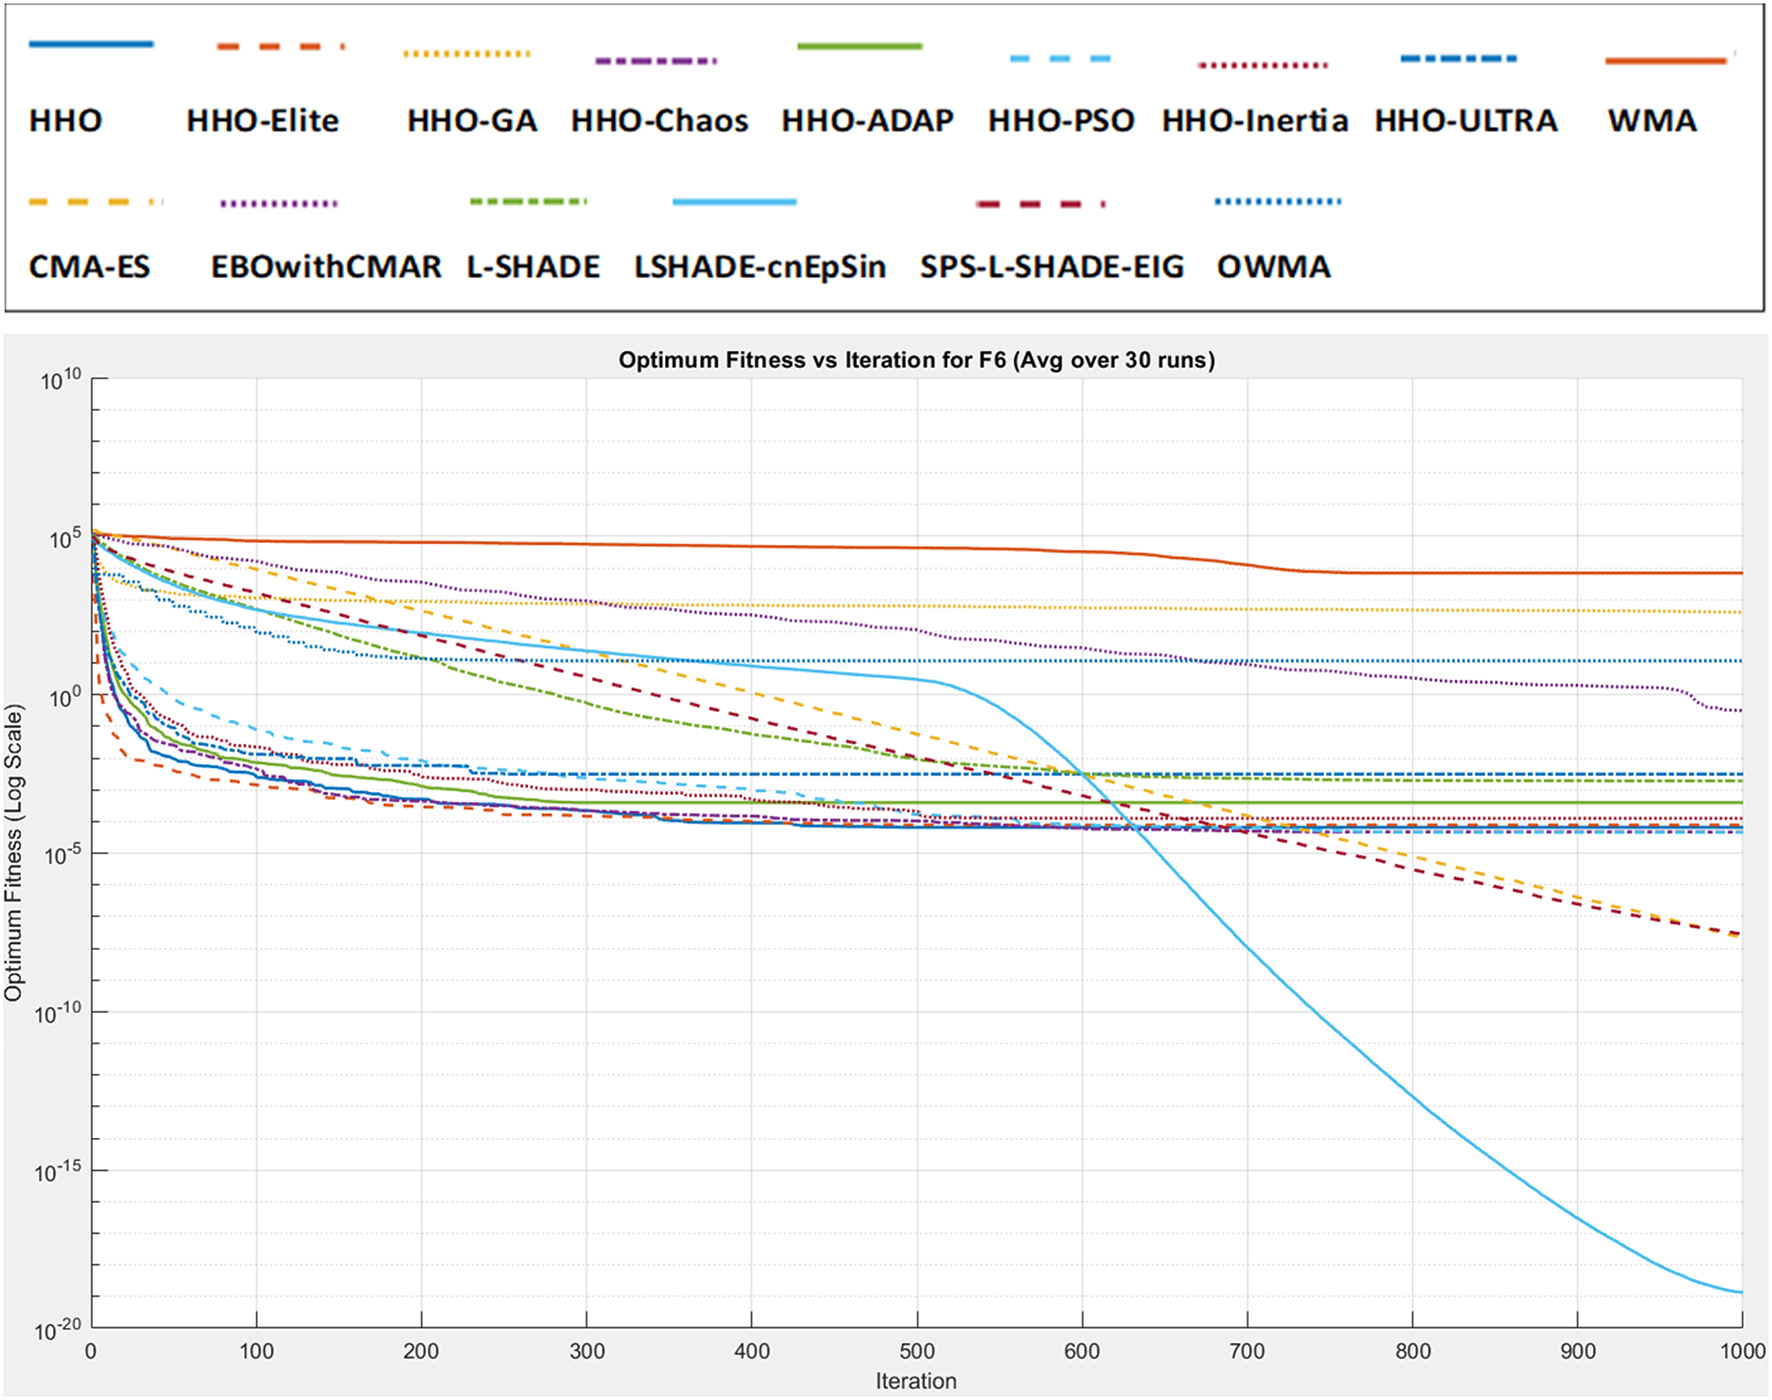Click the 800 iteration axis tick
The height and width of the screenshot is (1400, 1772).
1413,1351
